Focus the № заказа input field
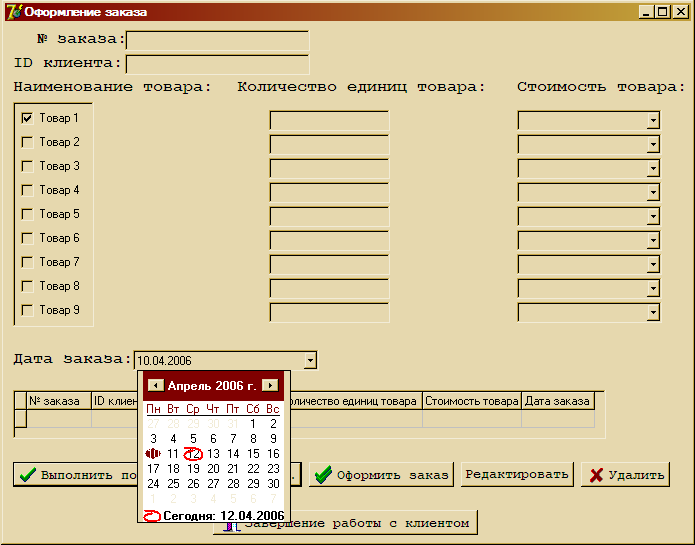 pos(217,40)
